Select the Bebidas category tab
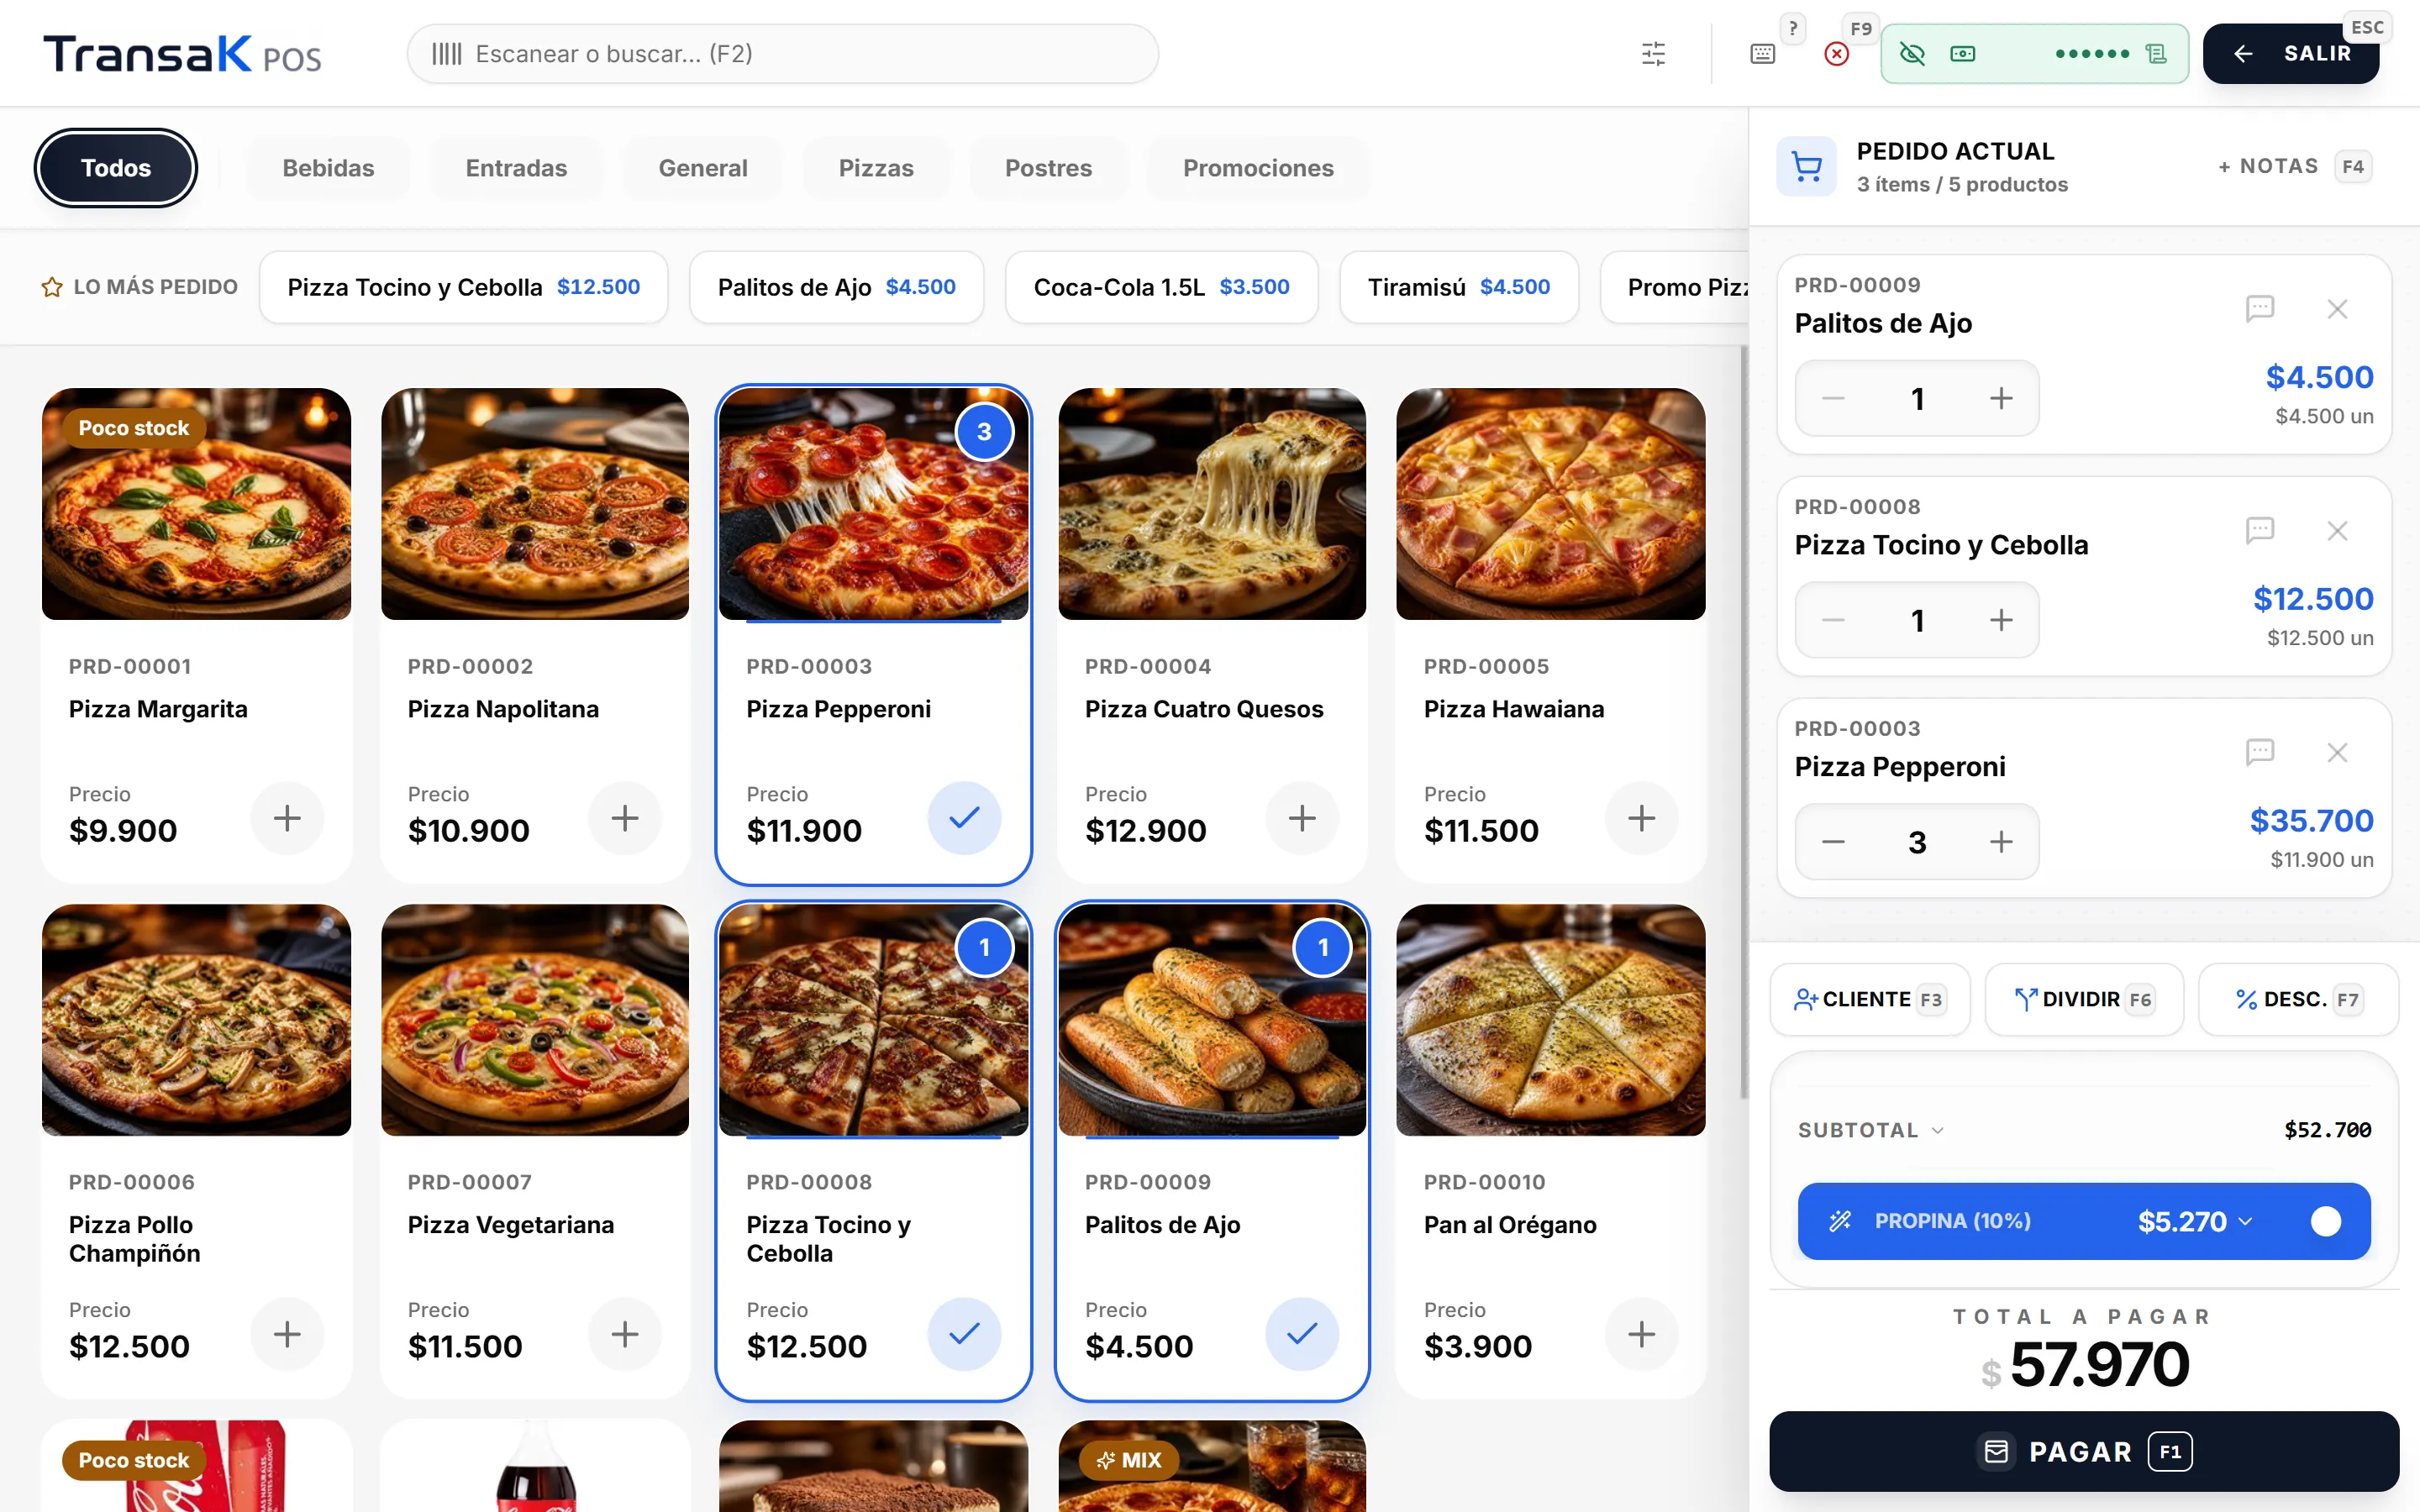This screenshot has height=1512, width=2420. (x=328, y=168)
